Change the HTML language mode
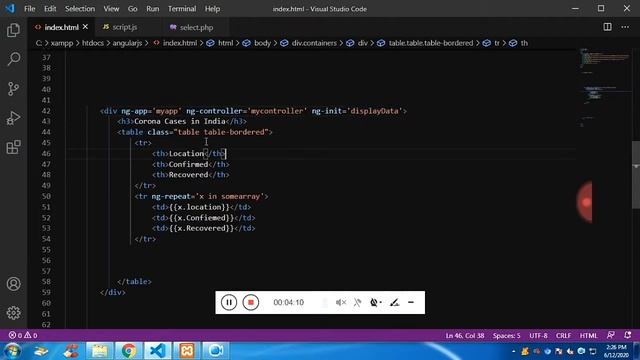This screenshot has width=640, height=360. (x=588, y=336)
